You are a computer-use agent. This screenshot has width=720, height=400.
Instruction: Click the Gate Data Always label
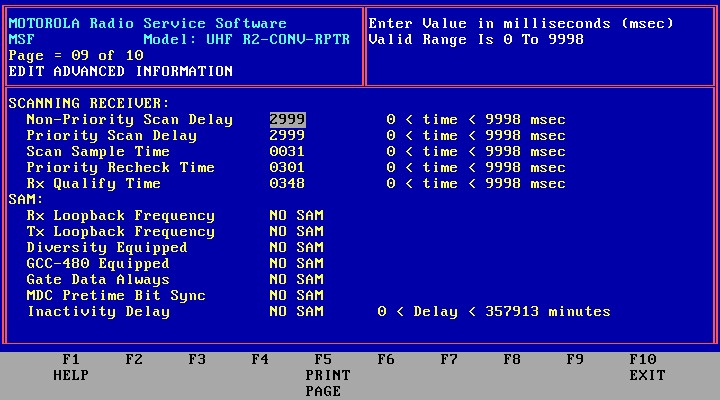click(98, 280)
